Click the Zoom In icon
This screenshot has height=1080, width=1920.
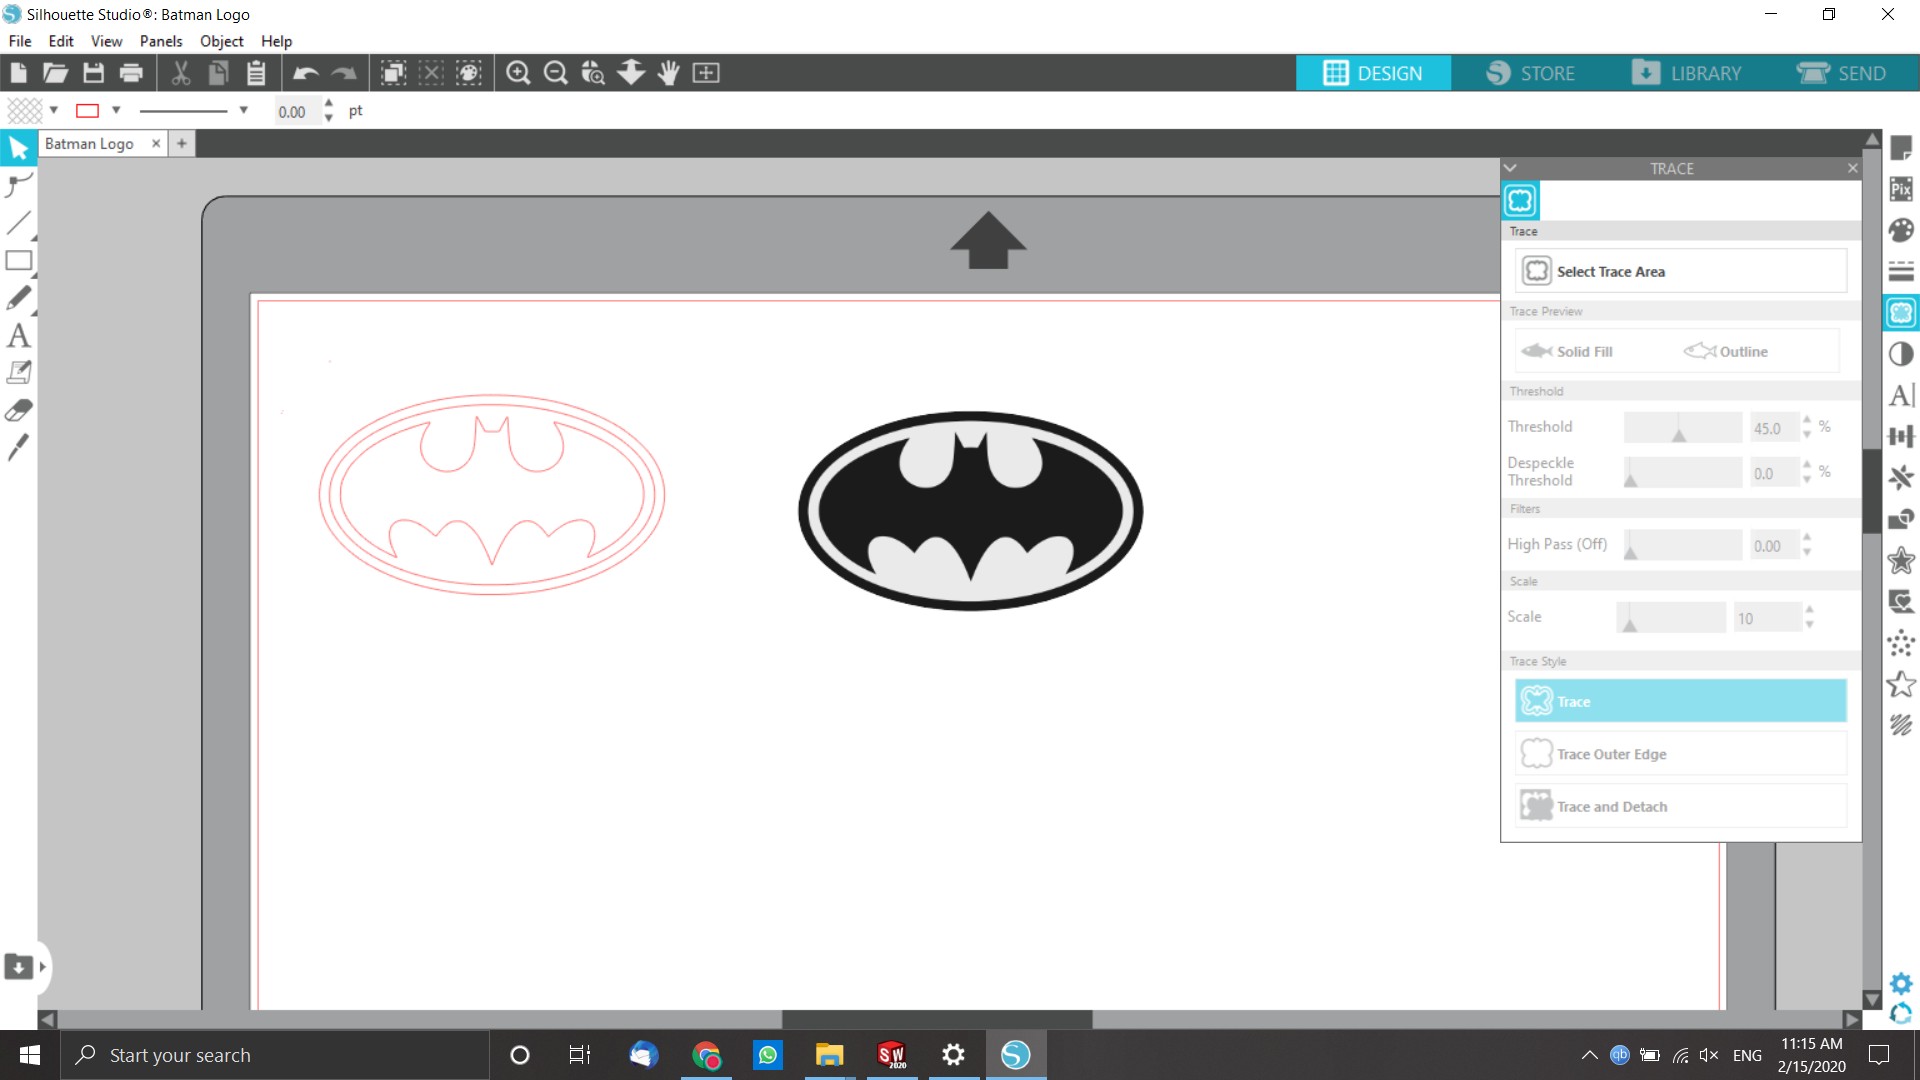[518, 73]
